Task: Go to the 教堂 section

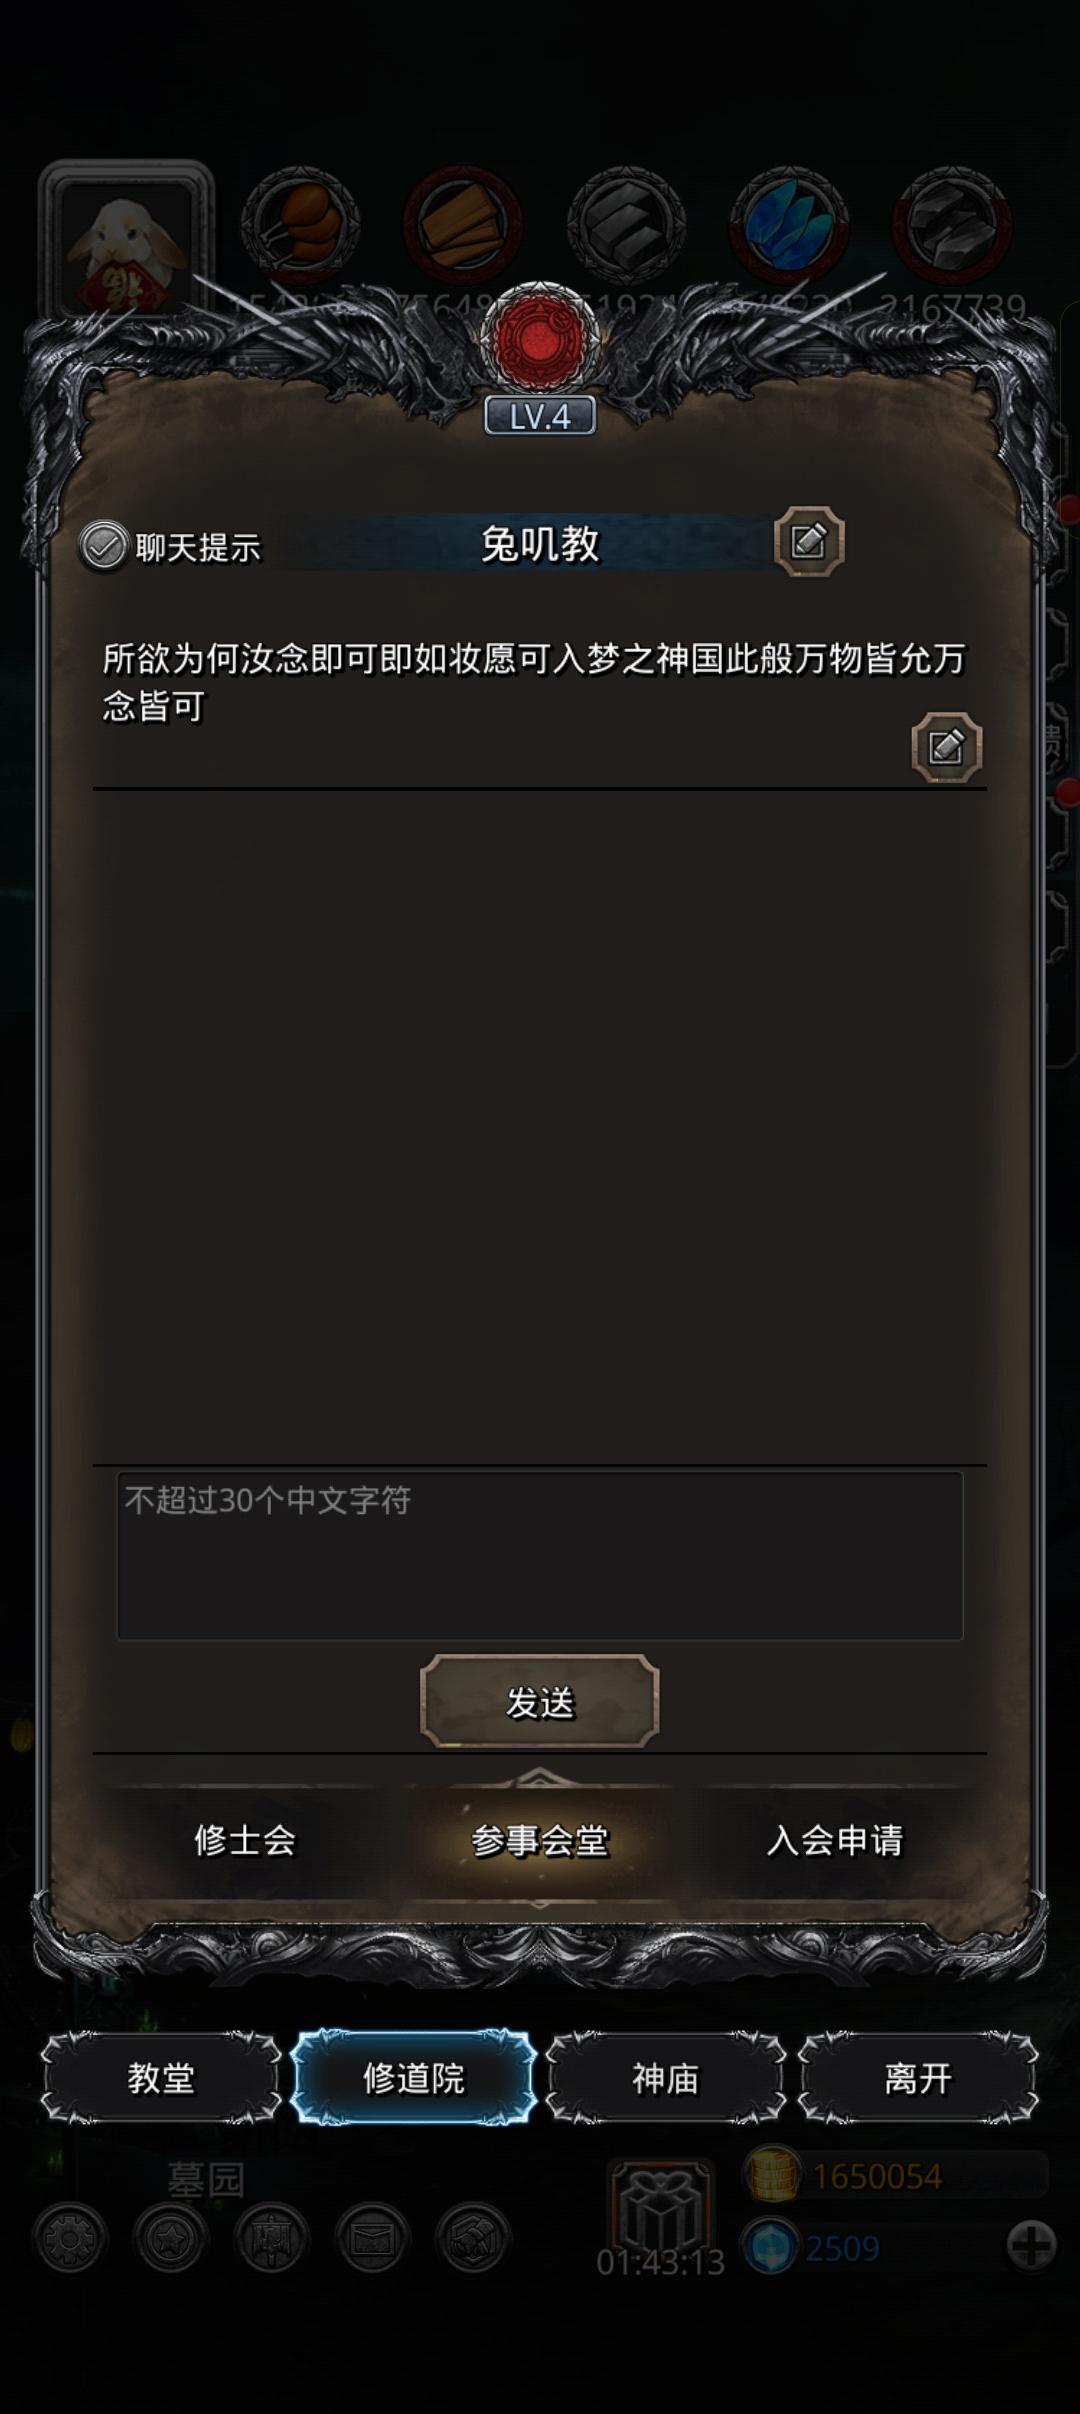Action: 161,2078
